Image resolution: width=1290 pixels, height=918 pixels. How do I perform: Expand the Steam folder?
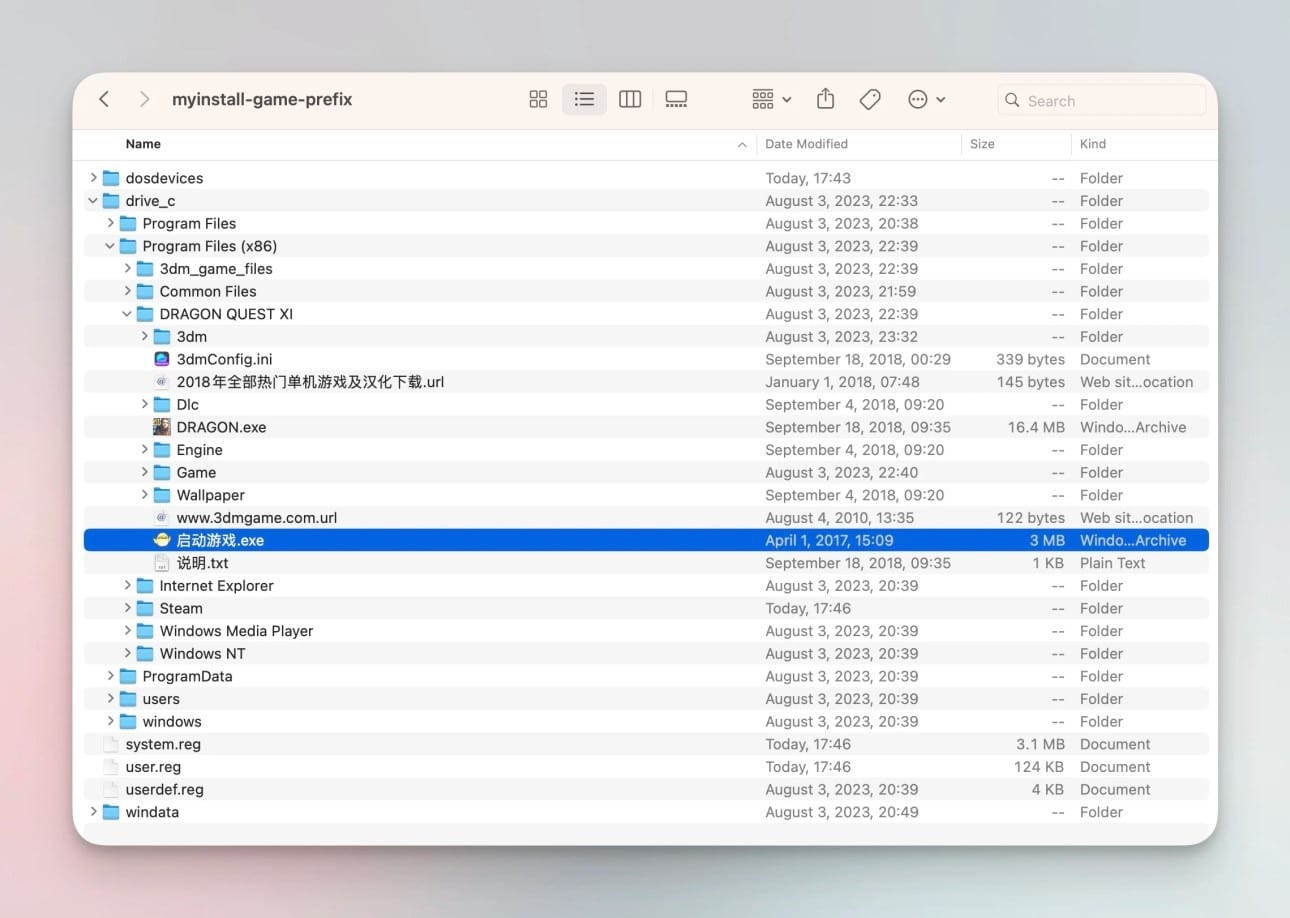pyautogui.click(x=127, y=608)
